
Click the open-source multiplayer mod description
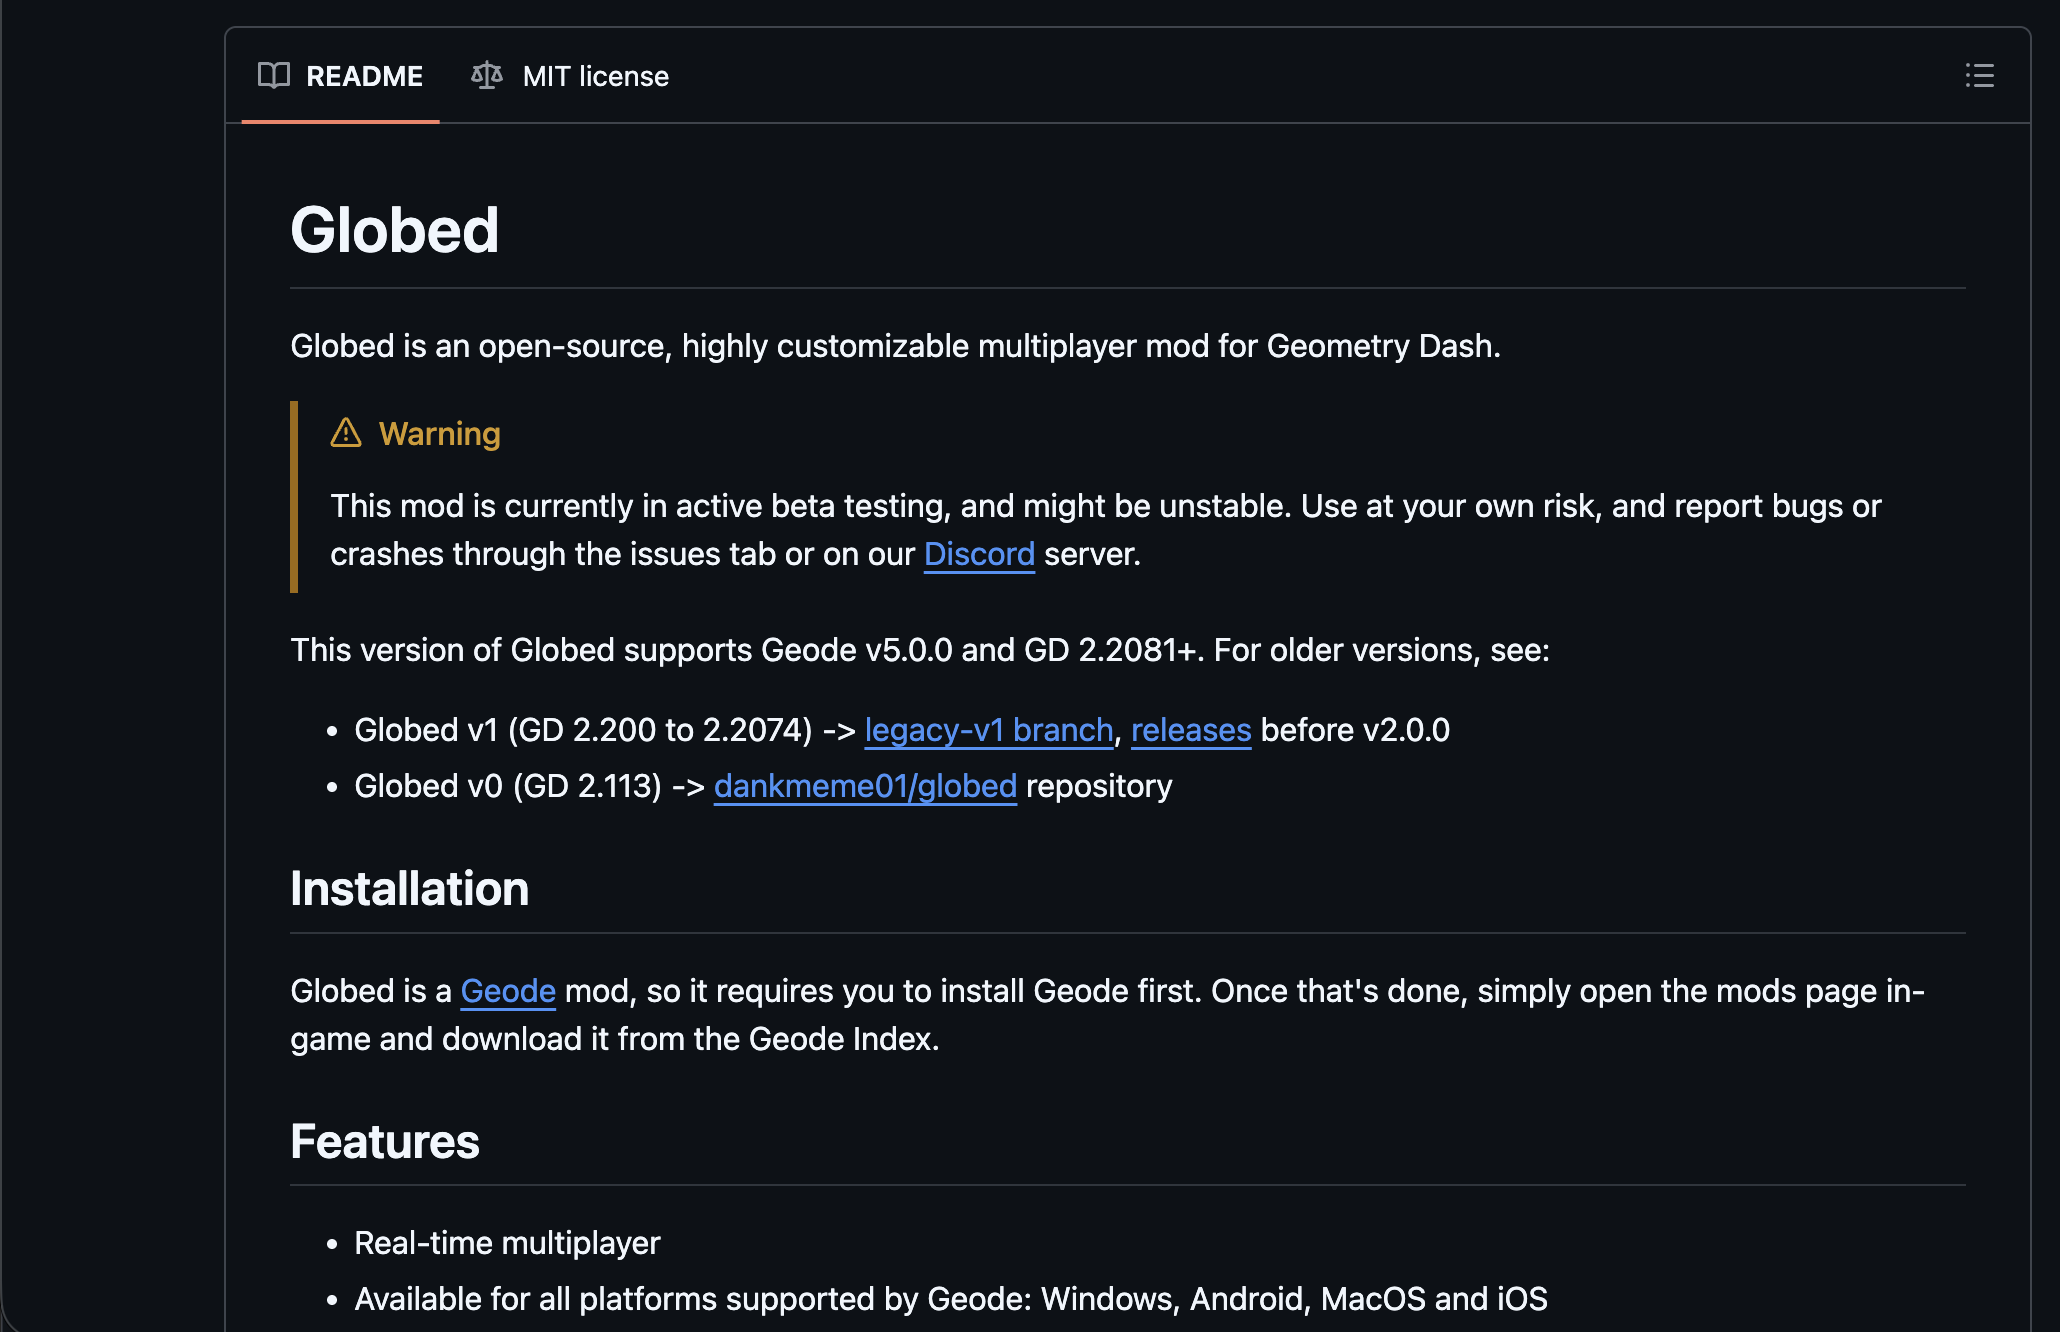point(894,346)
